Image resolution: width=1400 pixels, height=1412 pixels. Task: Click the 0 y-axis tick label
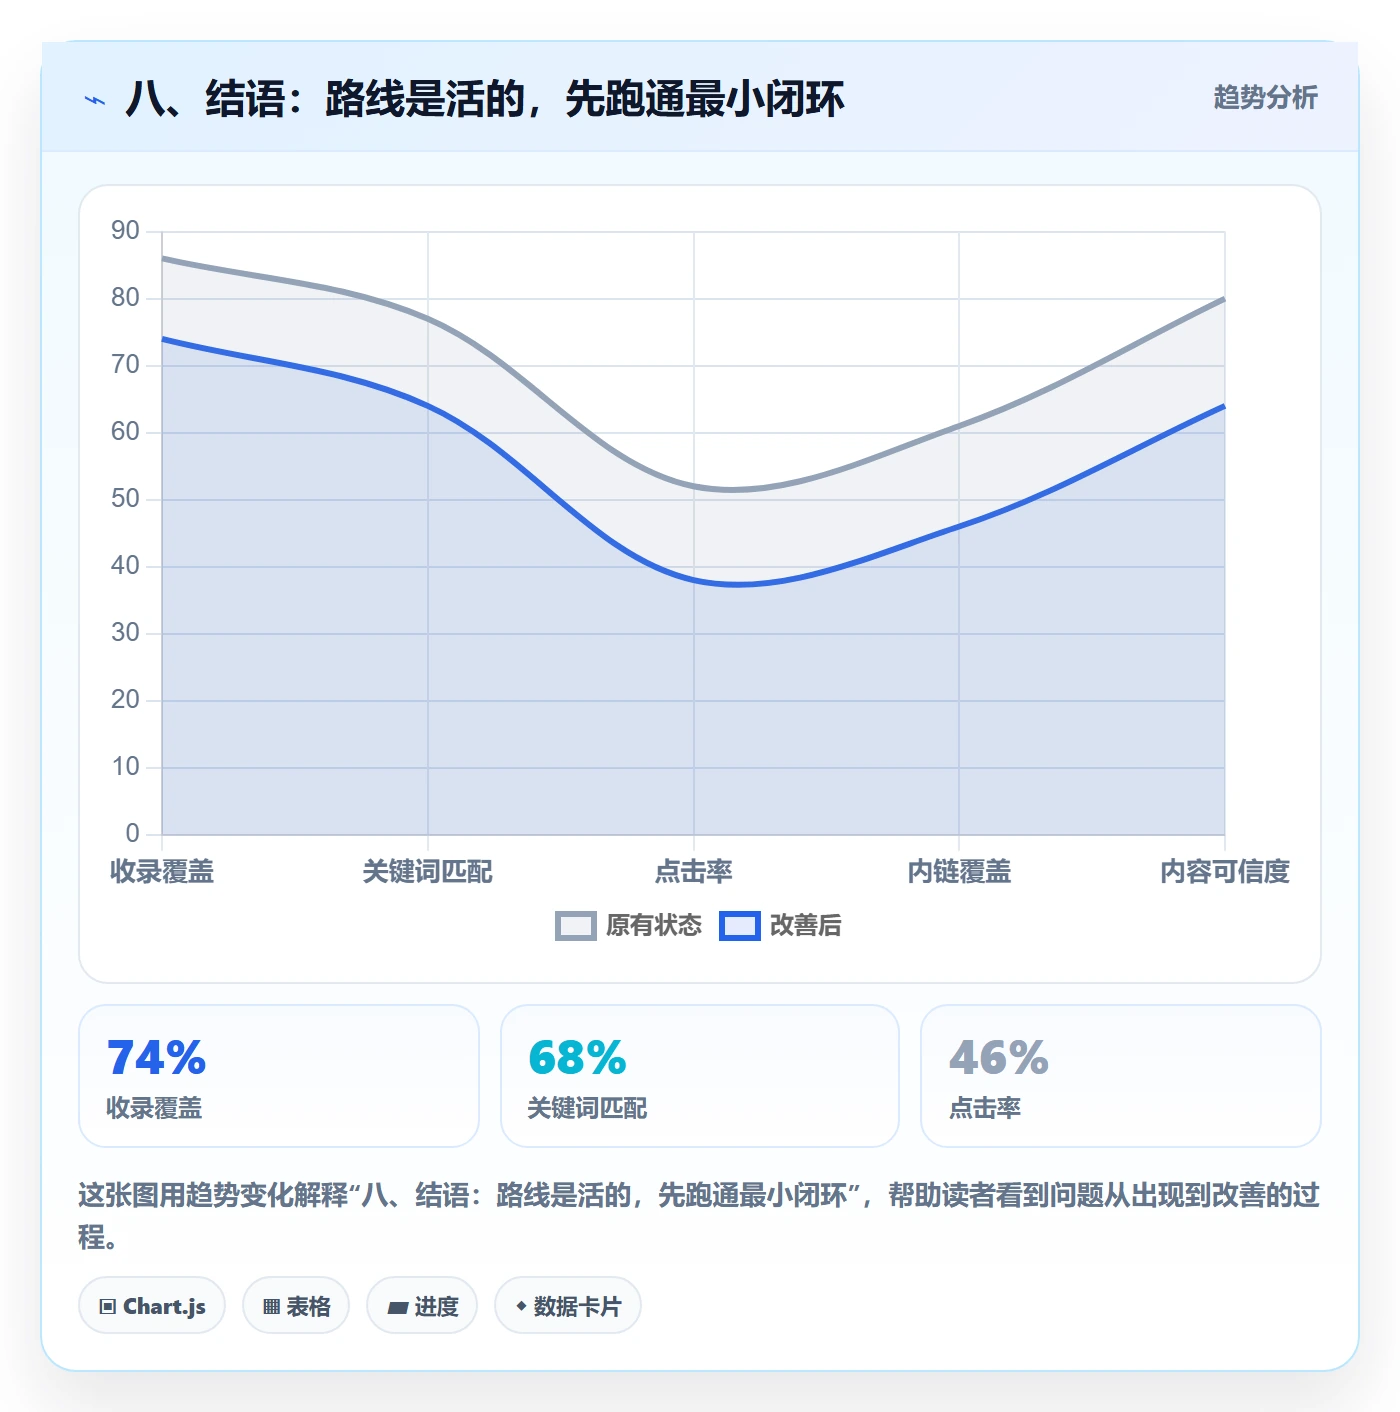[x=132, y=834]
